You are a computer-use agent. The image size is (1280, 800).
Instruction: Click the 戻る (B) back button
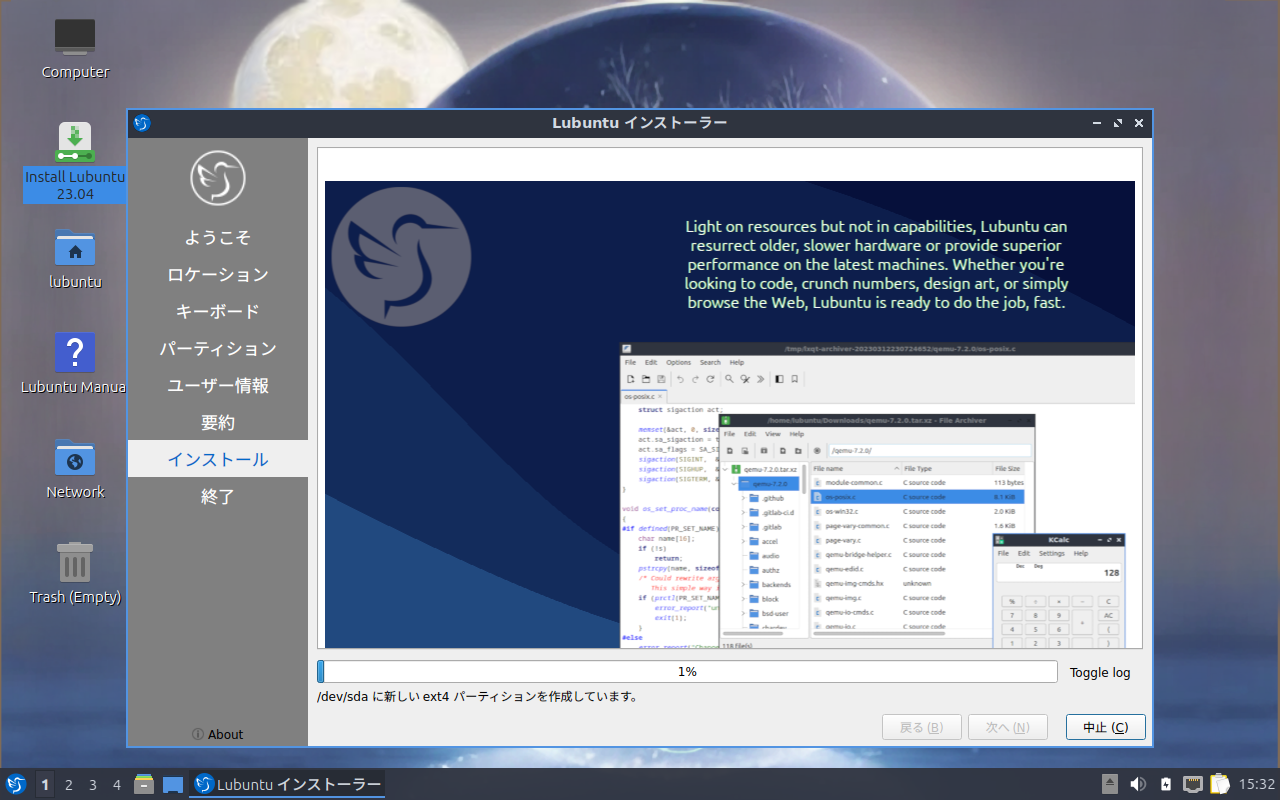(921, 727)
